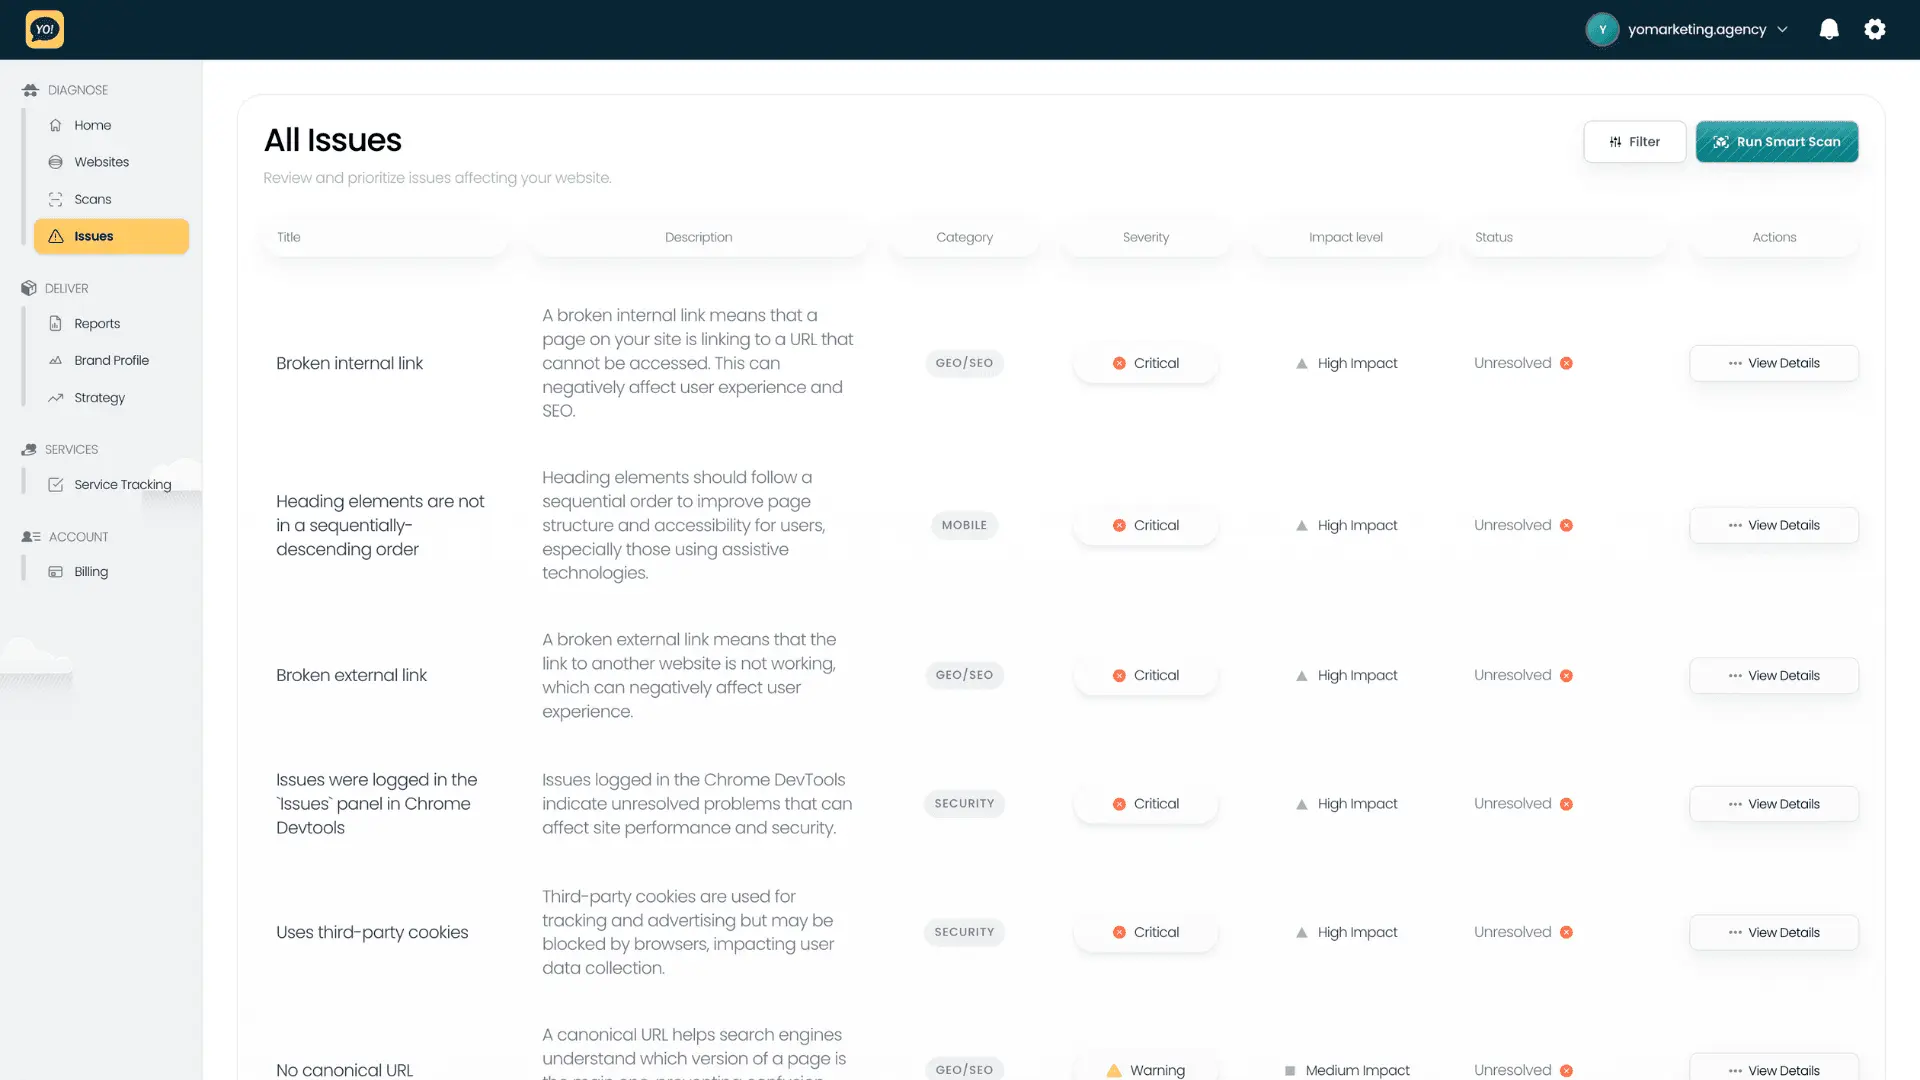Click 'Broken external link' title
Viewport: 1920px width, 1080px height.
click(351, 675)
